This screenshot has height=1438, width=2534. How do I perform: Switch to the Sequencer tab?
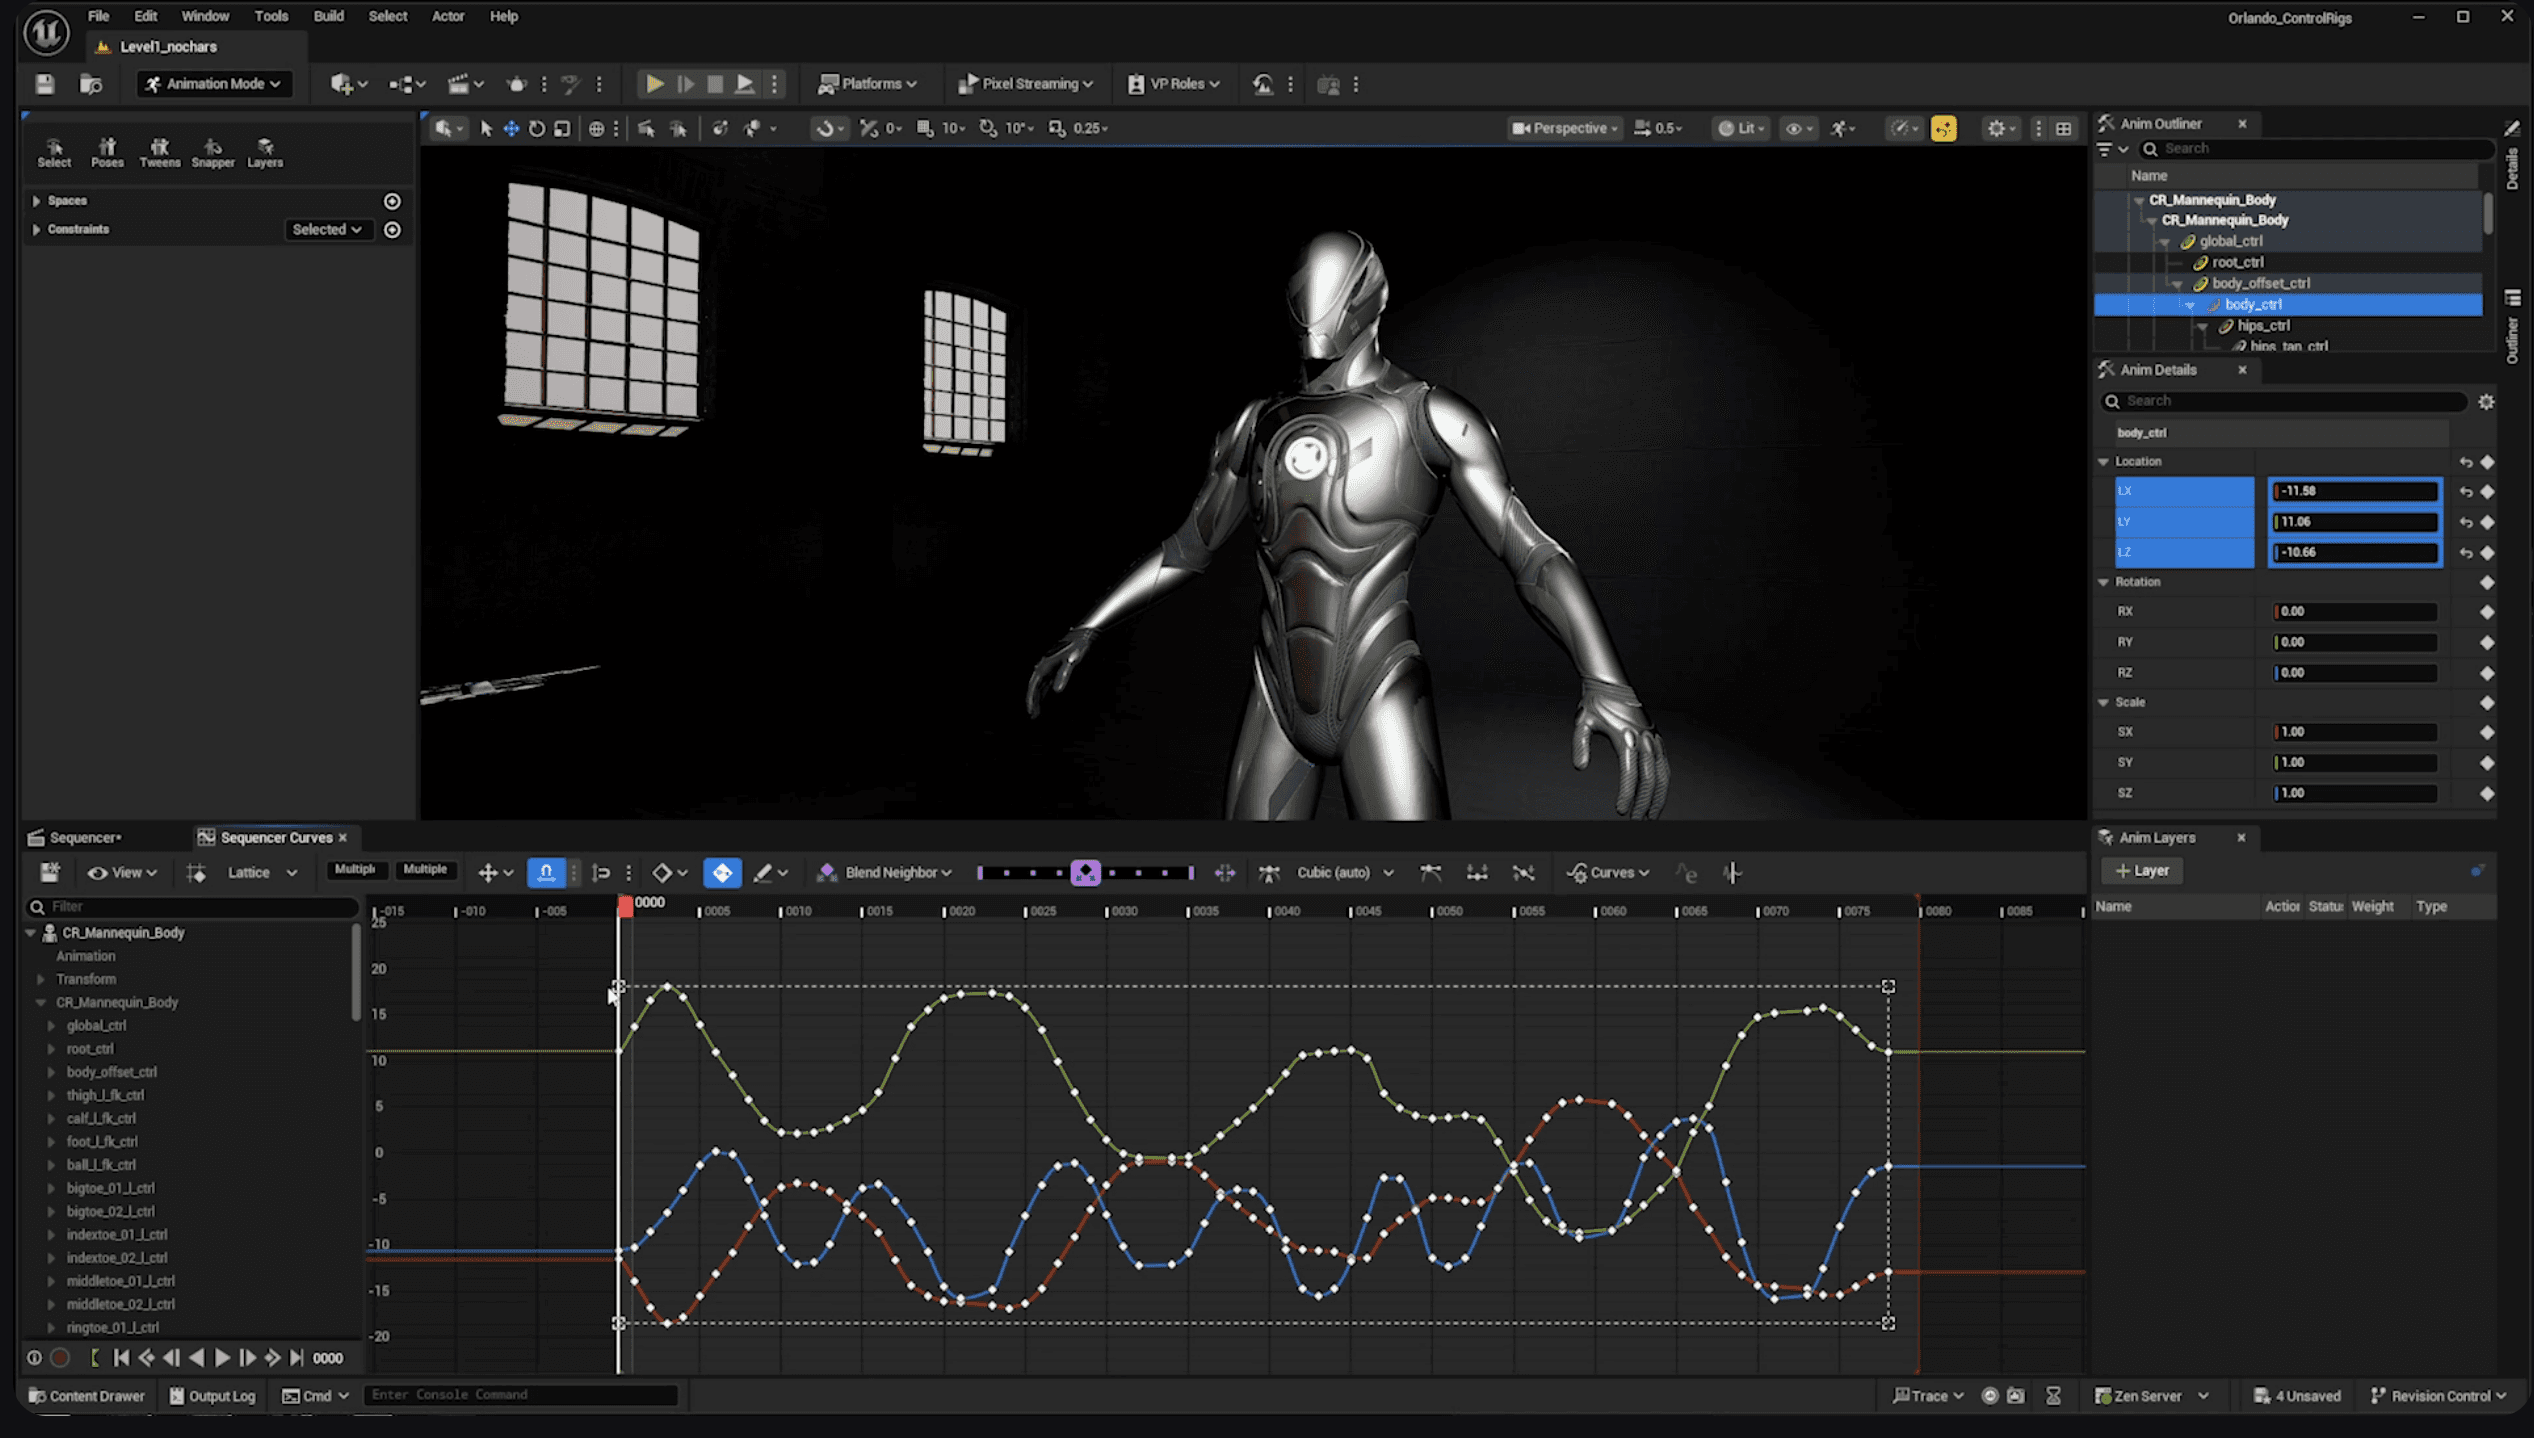pos(84,838)
